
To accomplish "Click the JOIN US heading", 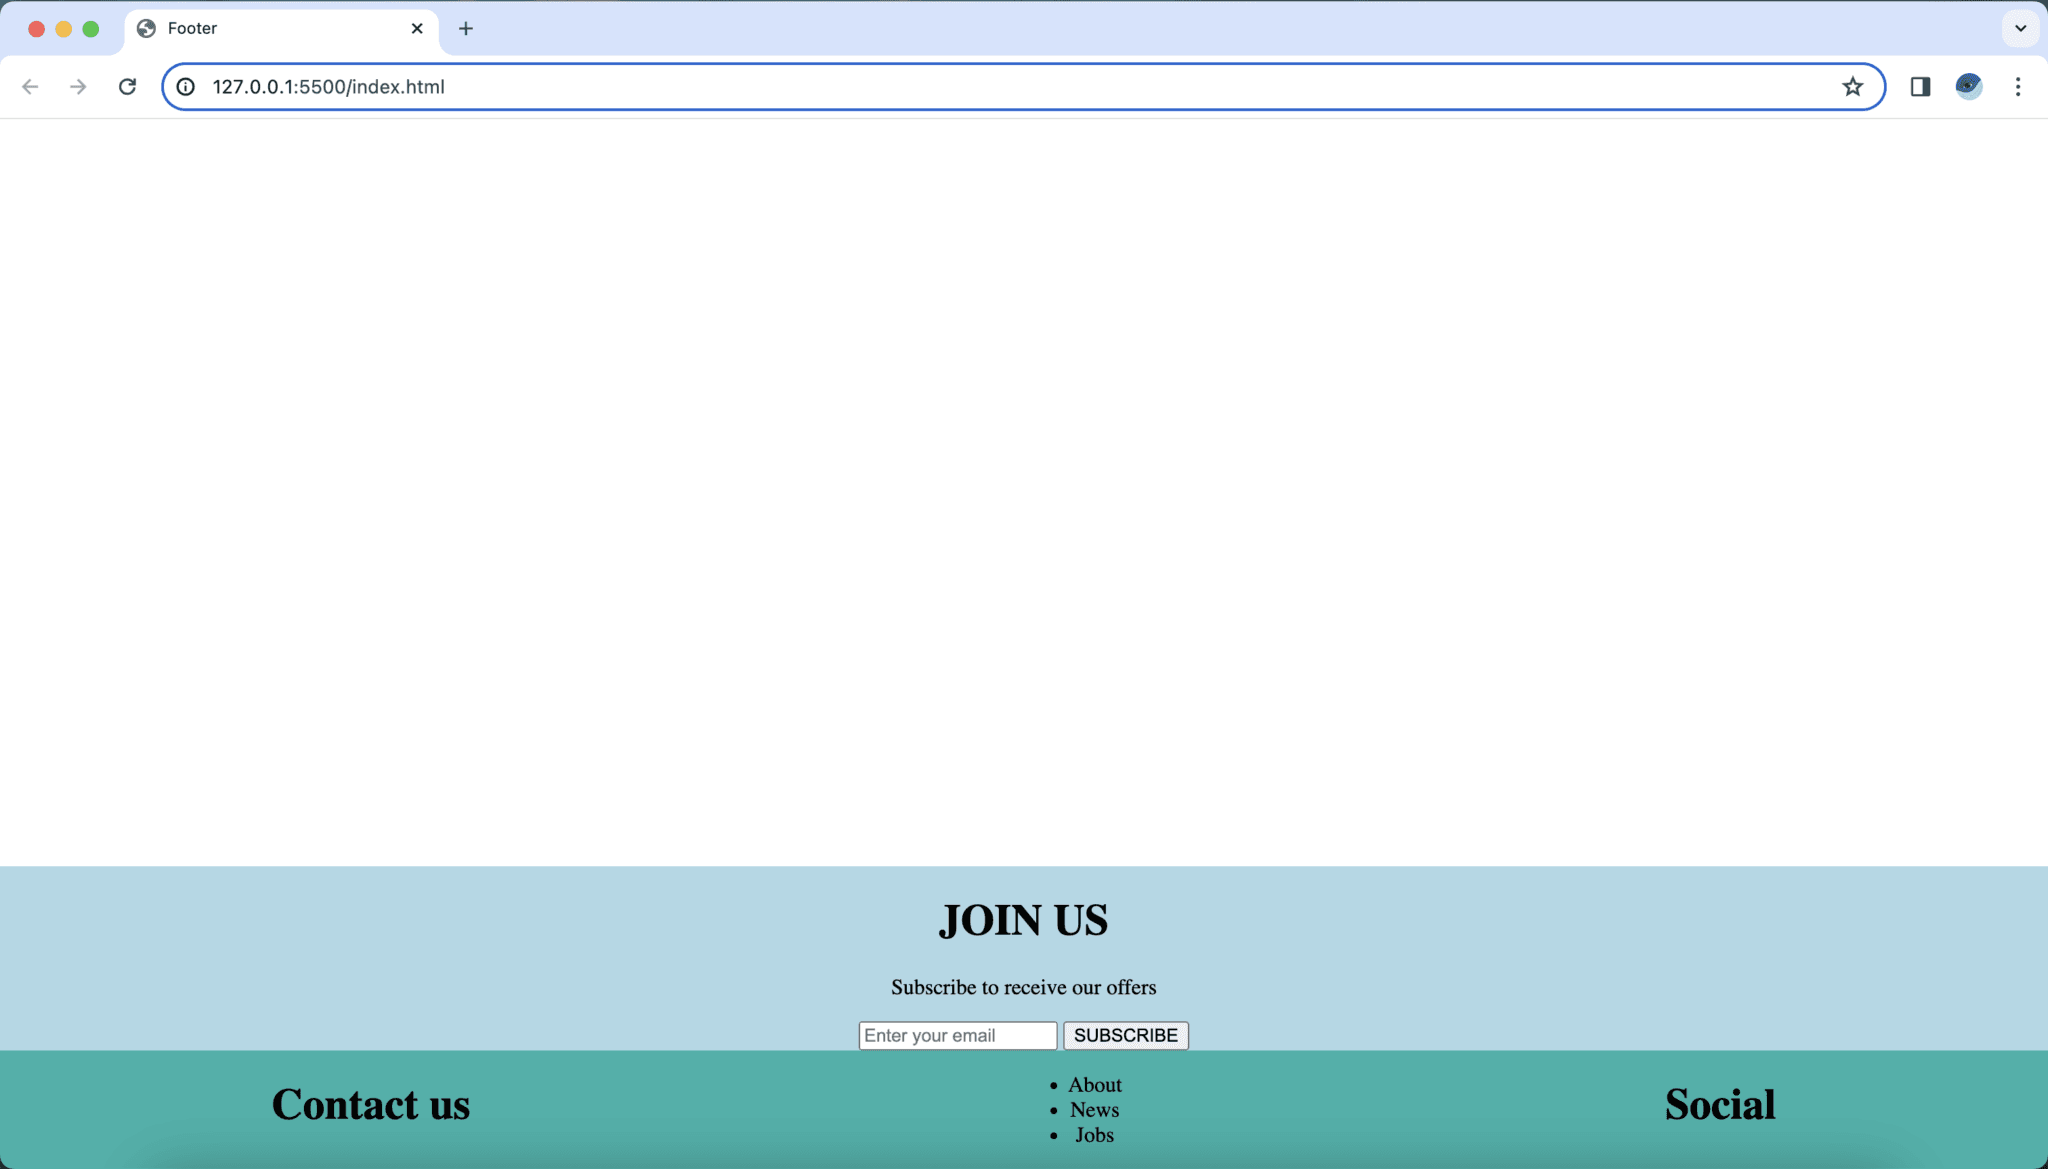I will coord(1022,919).
